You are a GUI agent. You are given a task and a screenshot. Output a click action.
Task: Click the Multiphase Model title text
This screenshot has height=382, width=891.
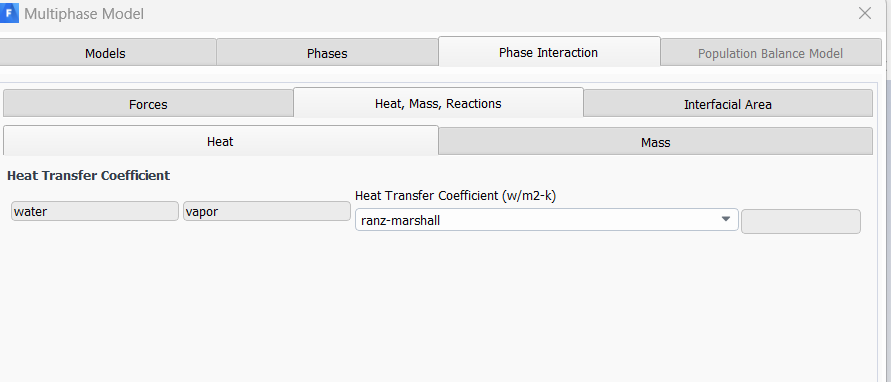tap(84, 14)
